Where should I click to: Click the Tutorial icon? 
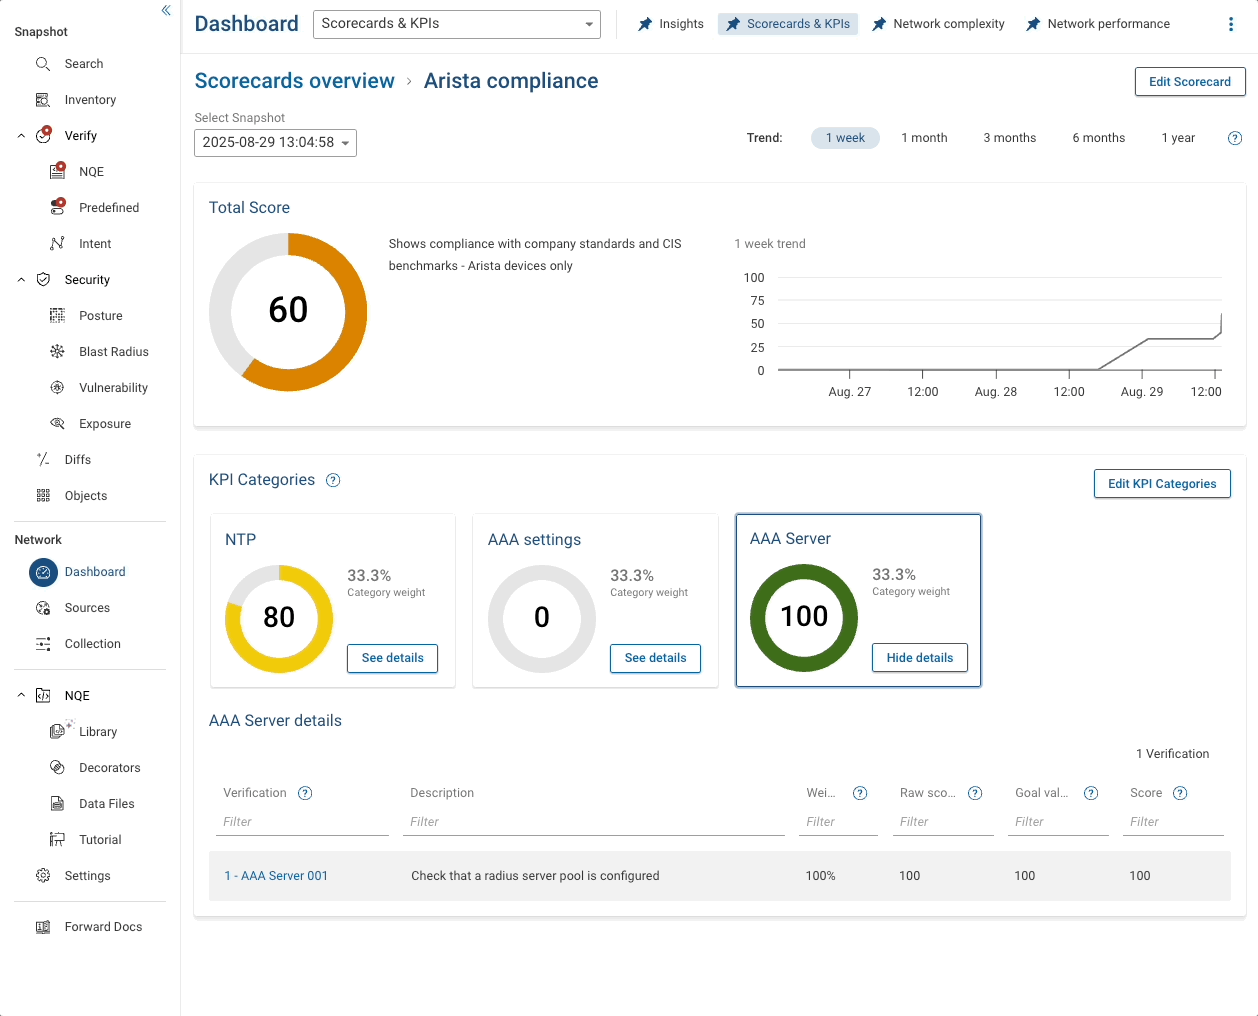coord(58,840)
